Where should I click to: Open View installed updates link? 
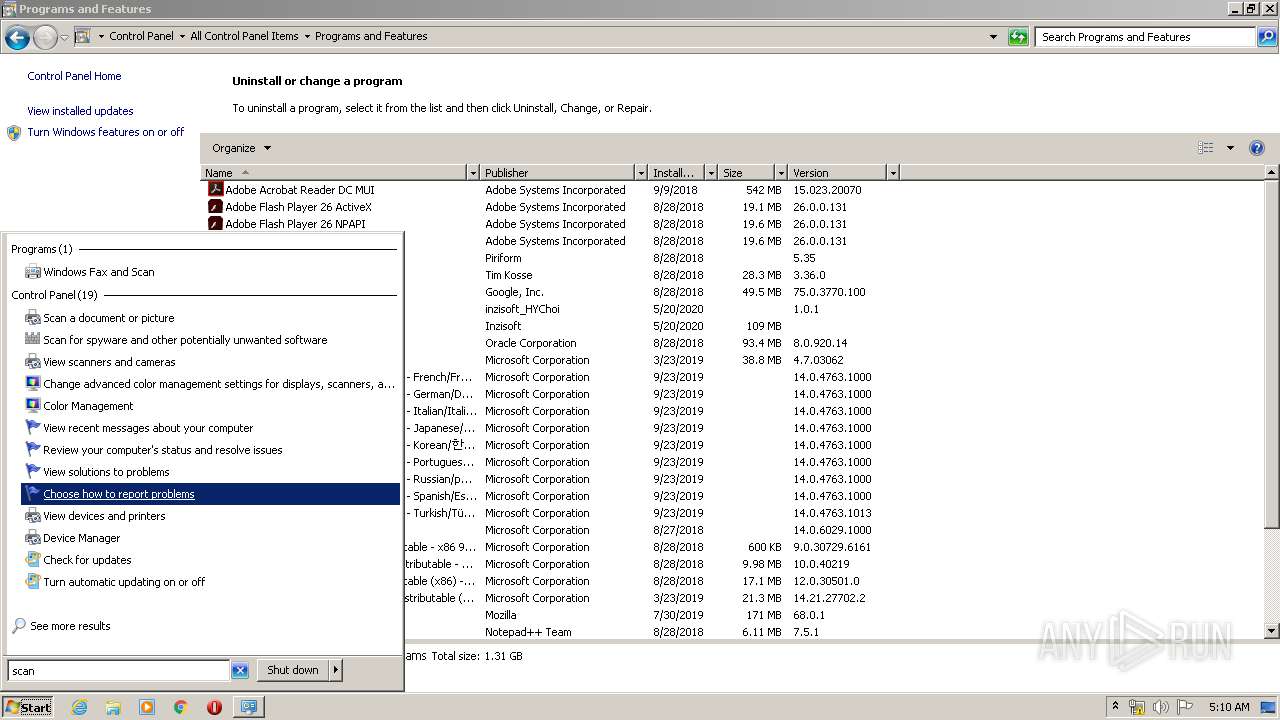80,111
